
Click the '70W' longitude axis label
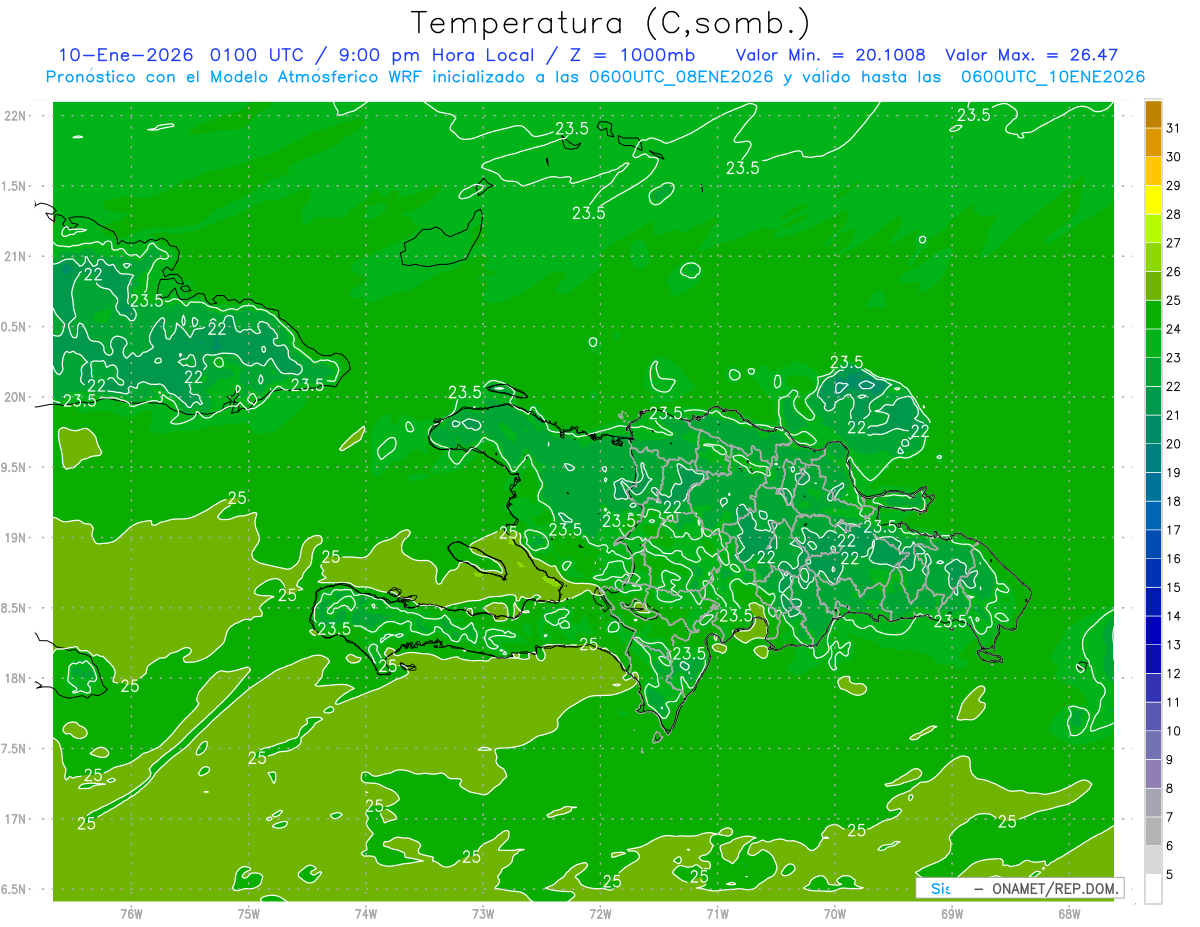click(x=834, y=914)
